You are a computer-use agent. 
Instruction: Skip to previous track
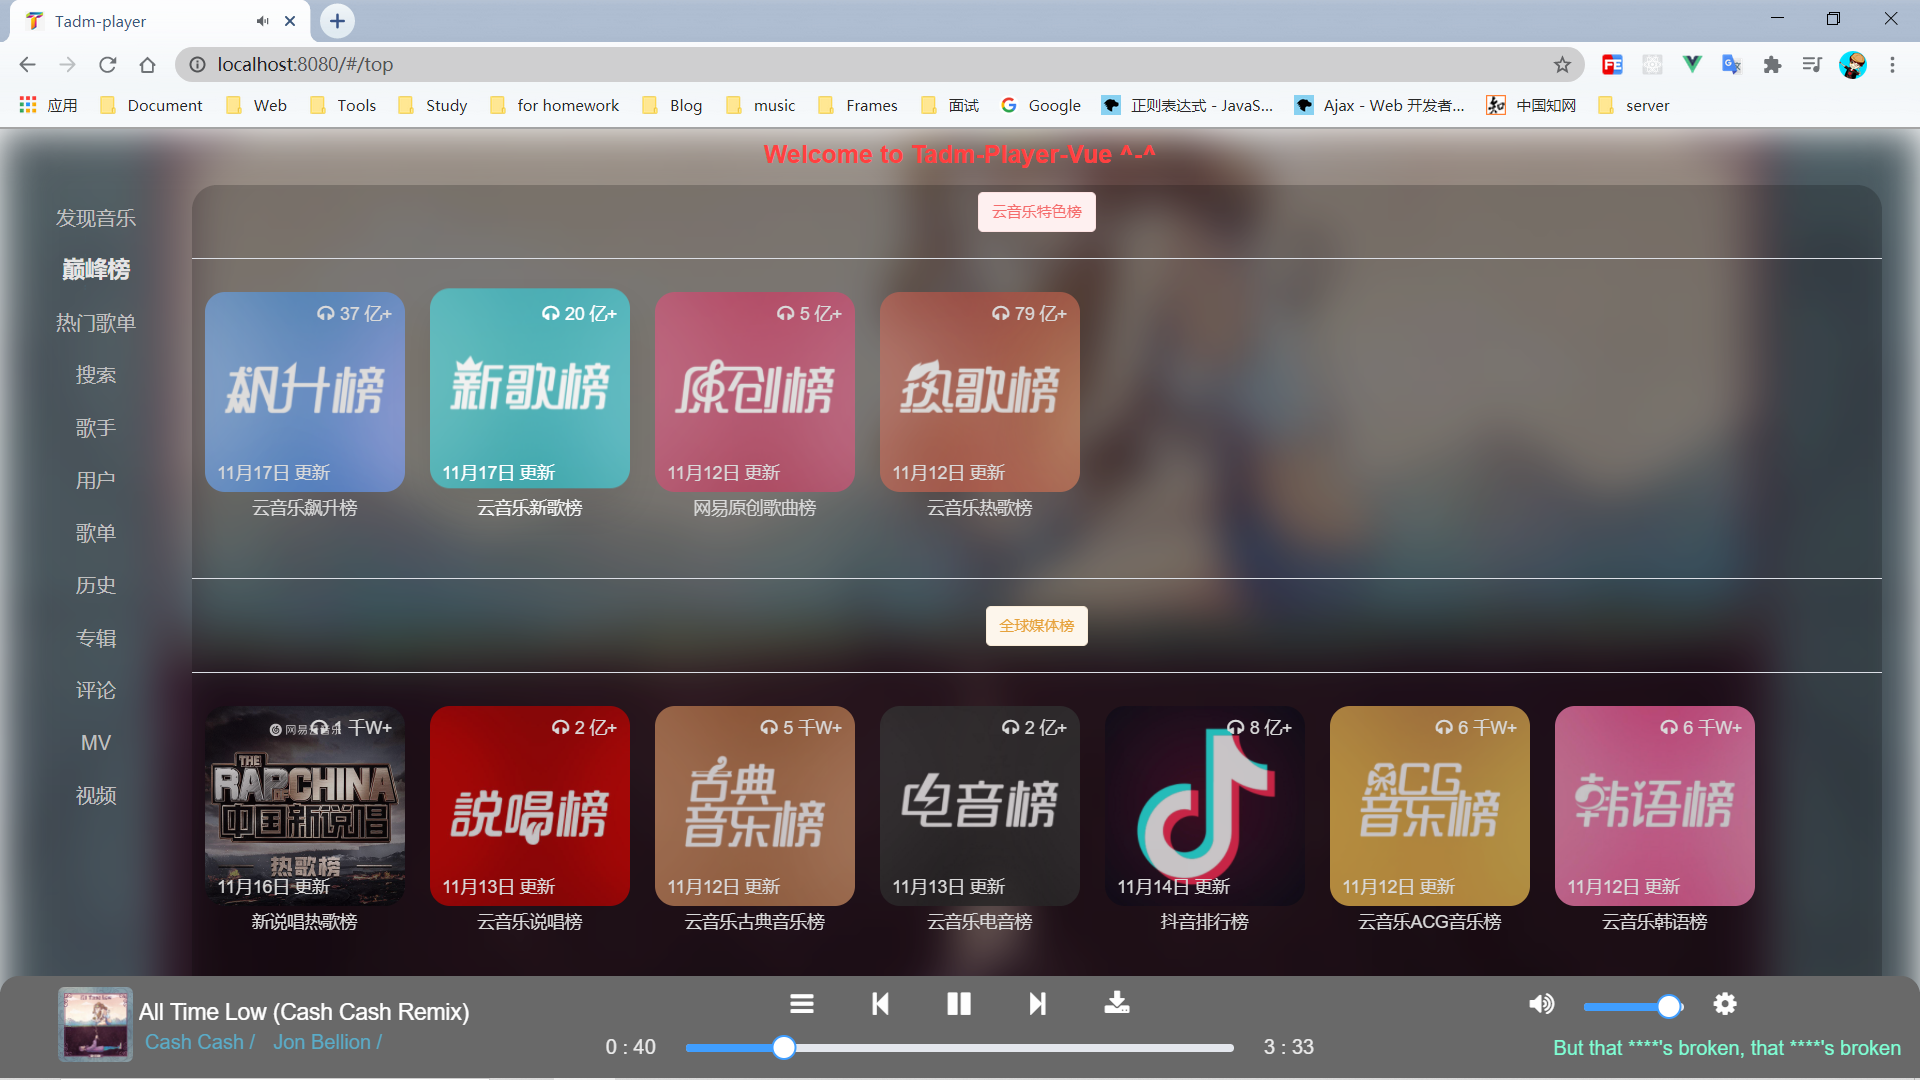coord(880,1004)
